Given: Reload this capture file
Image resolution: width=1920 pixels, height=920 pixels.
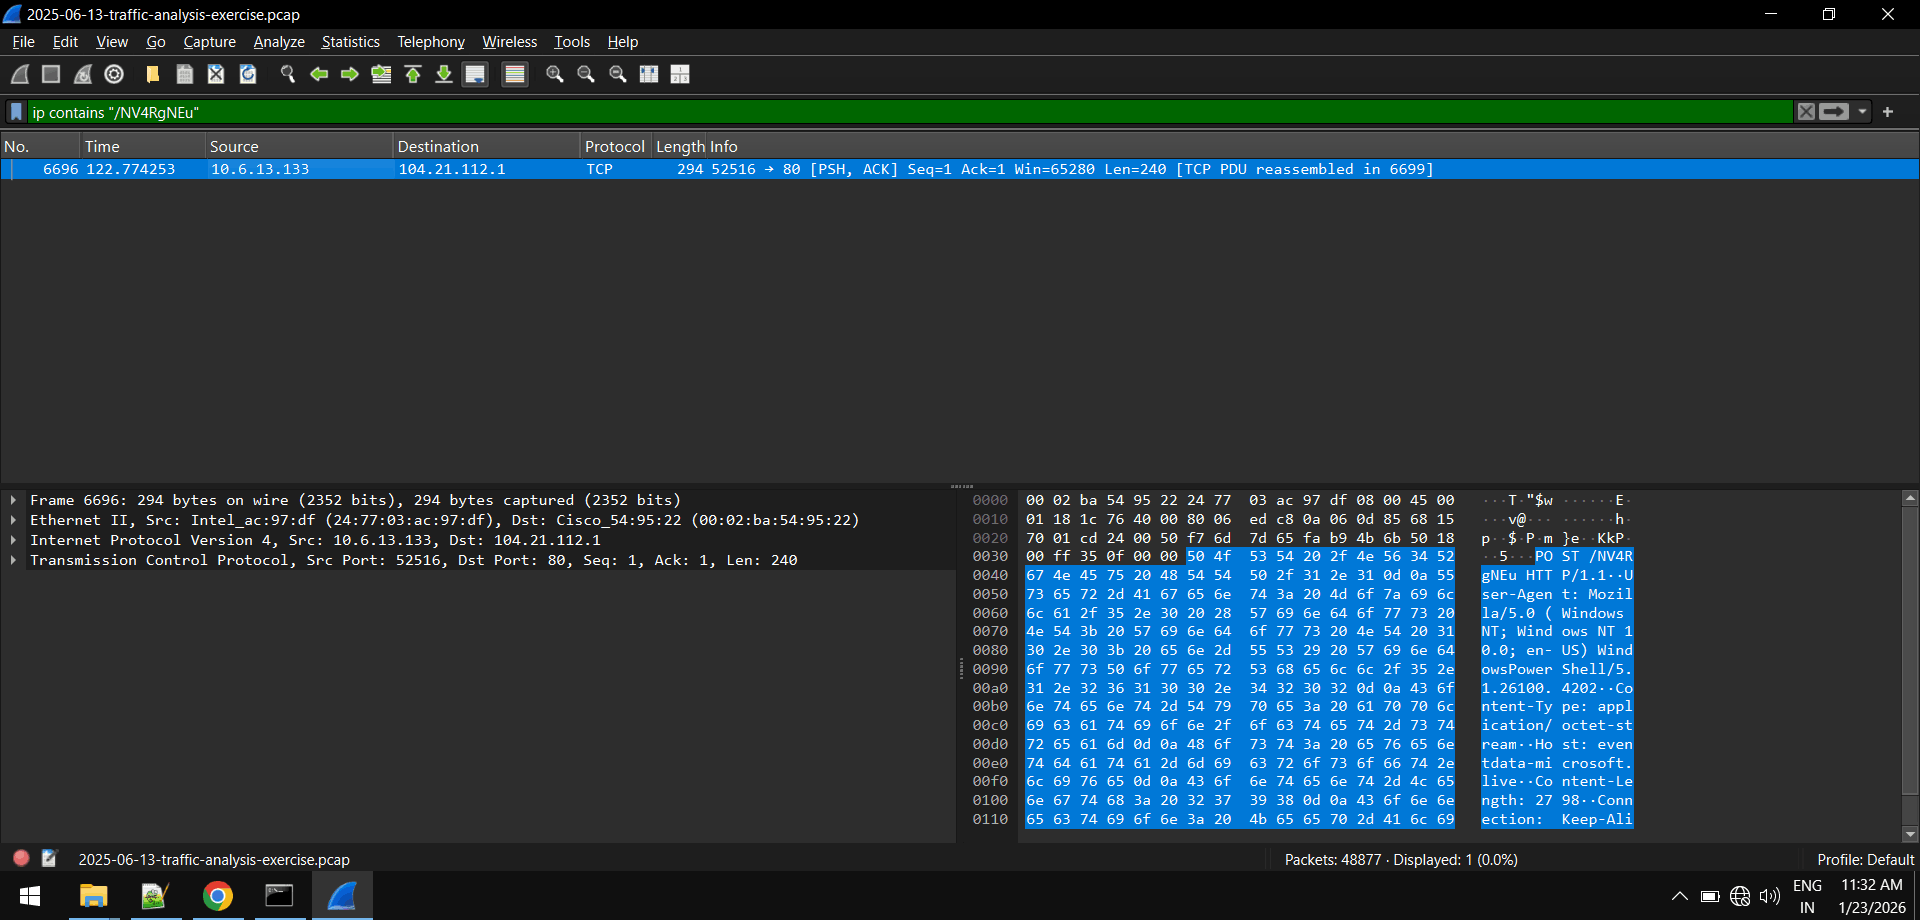Looking at the screenshot, I should [247, 74].
